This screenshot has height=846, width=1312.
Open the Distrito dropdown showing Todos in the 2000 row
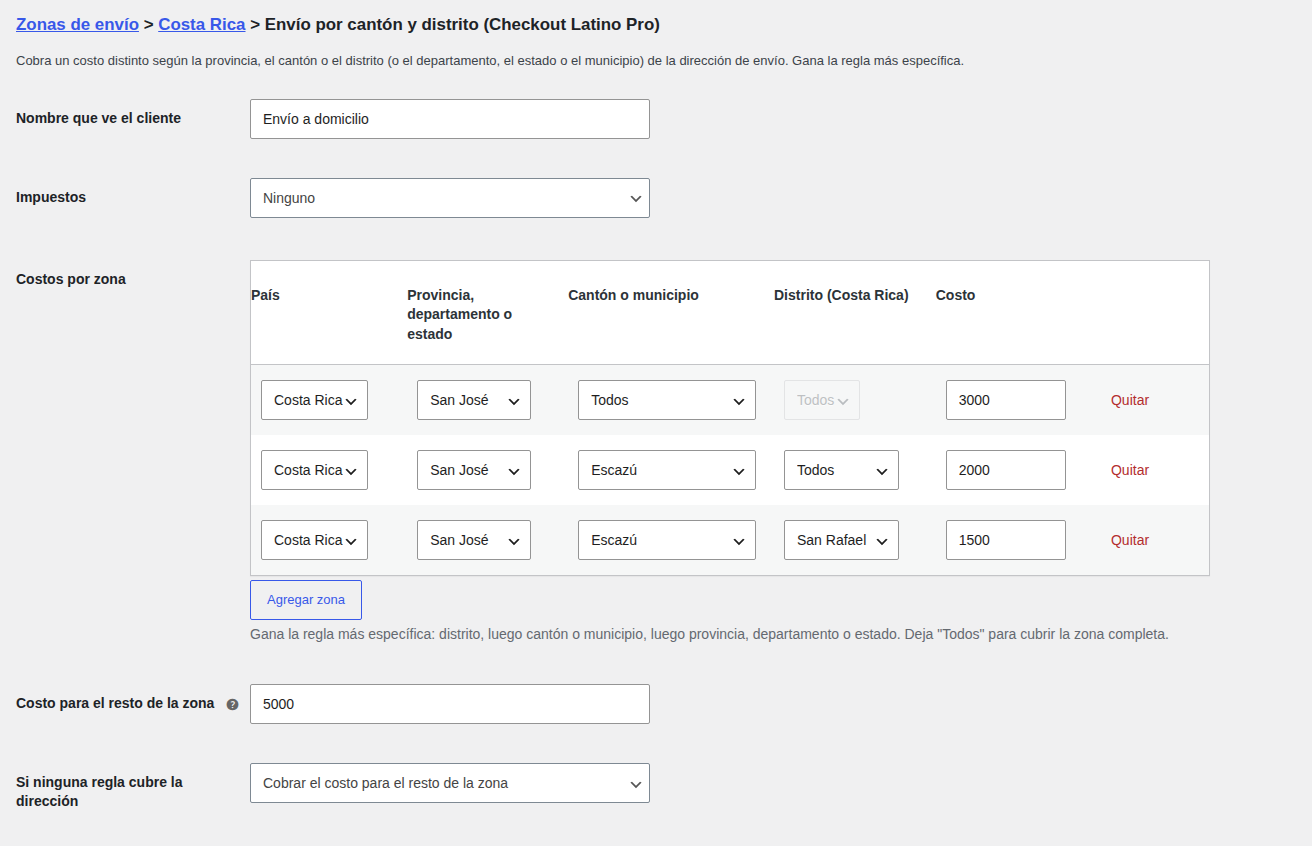point(841,470)
